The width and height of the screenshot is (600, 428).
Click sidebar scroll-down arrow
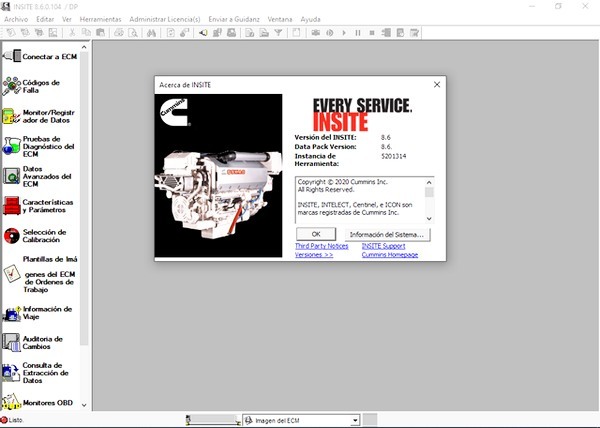84,405
